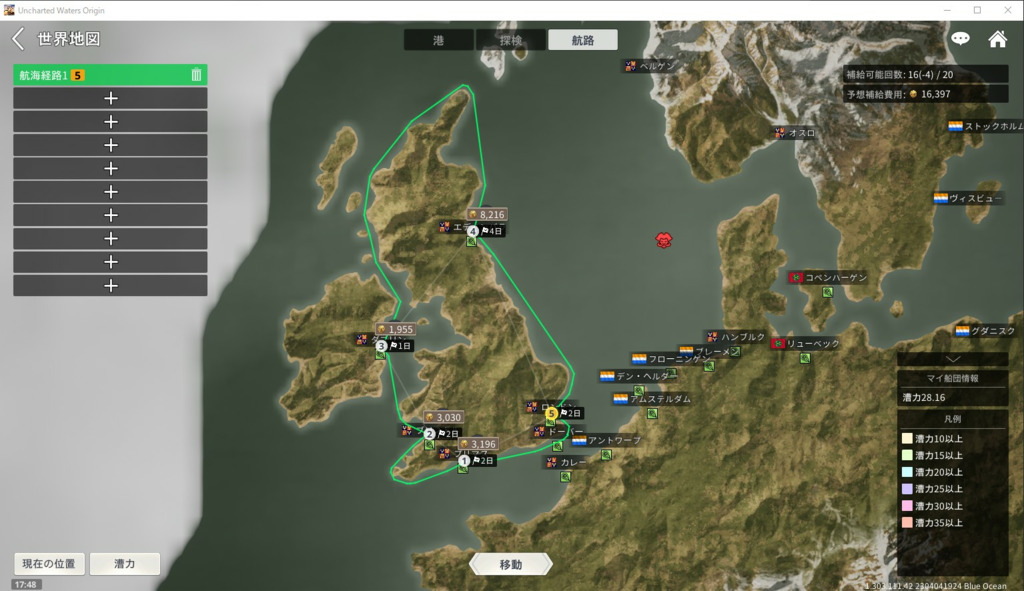Click the 3,196 price label
Screen dimensions: 1024x591
tap(479, 443)
